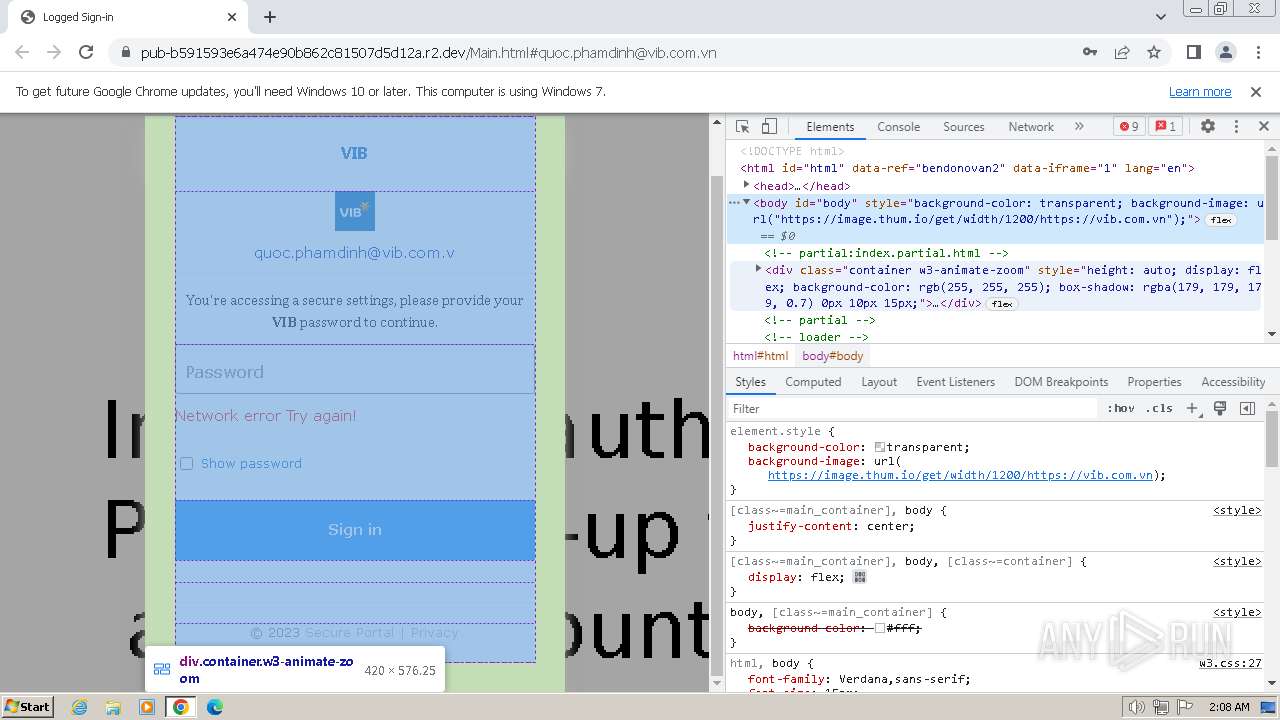Image resolution: width=1280 pixels, height=720 pixels.
Task: Select the html#html breadcrumb
Action: [760, 356]
